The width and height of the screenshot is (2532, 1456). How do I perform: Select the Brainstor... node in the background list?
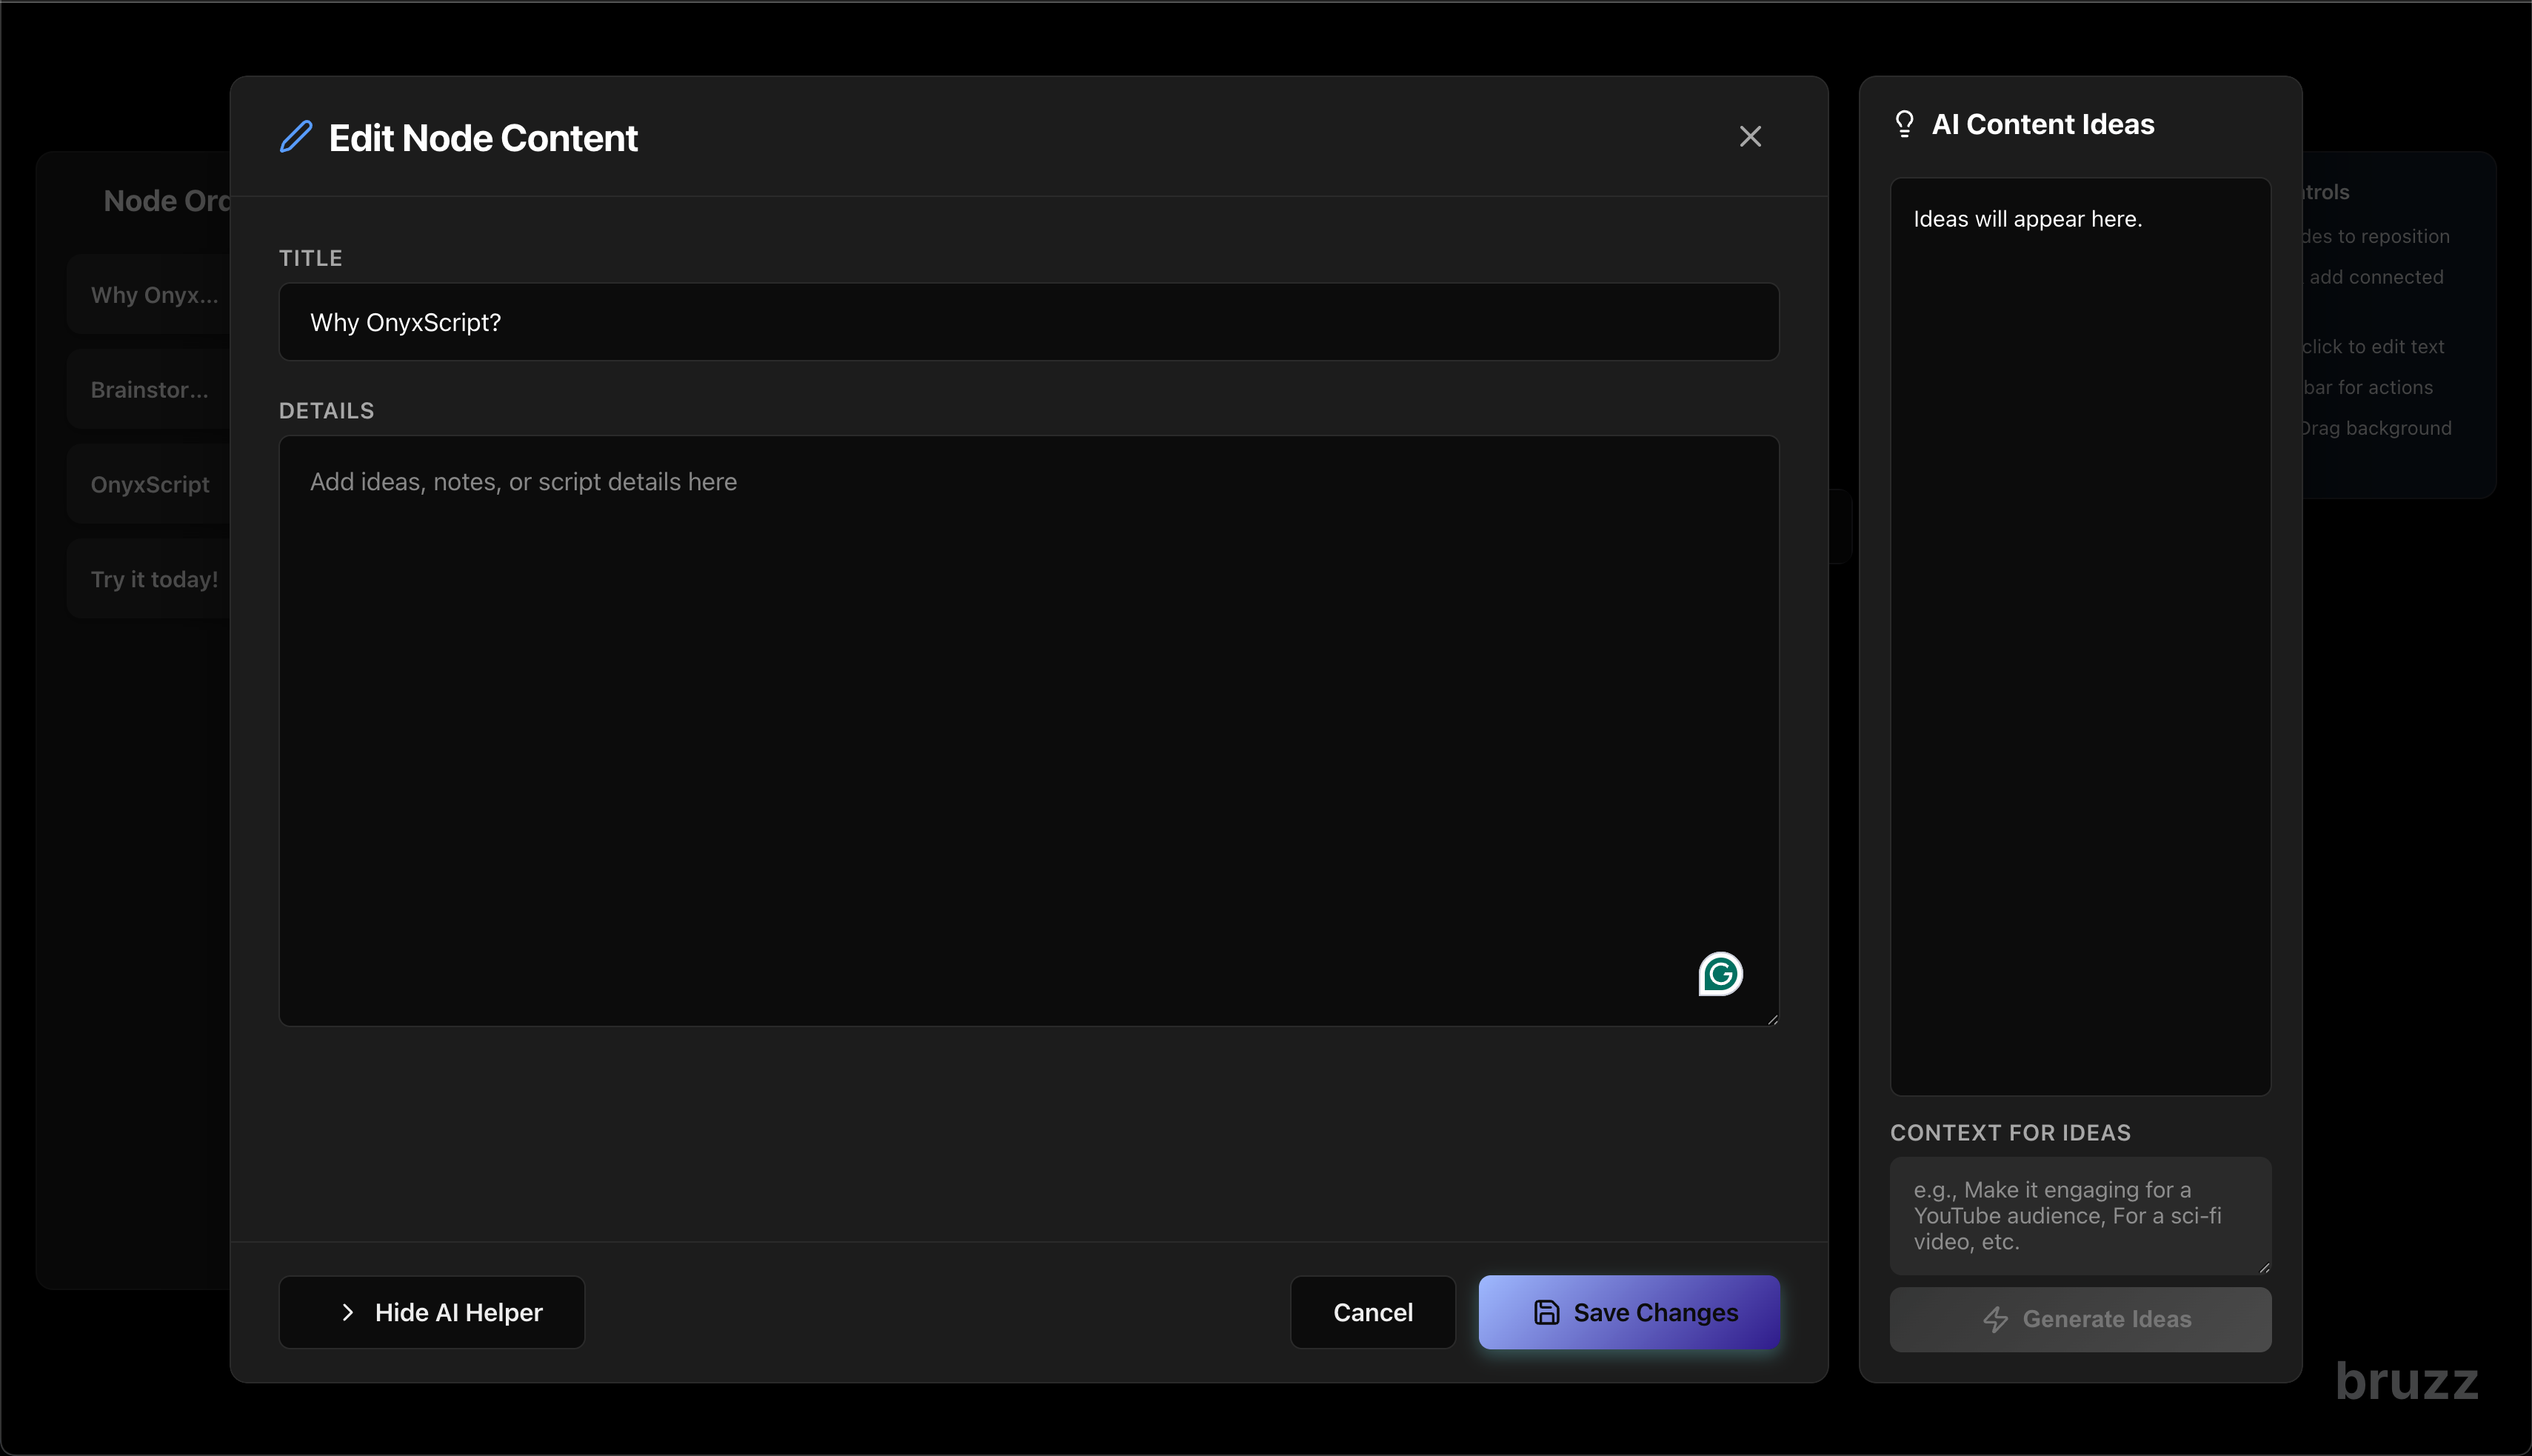click(150, 390)
